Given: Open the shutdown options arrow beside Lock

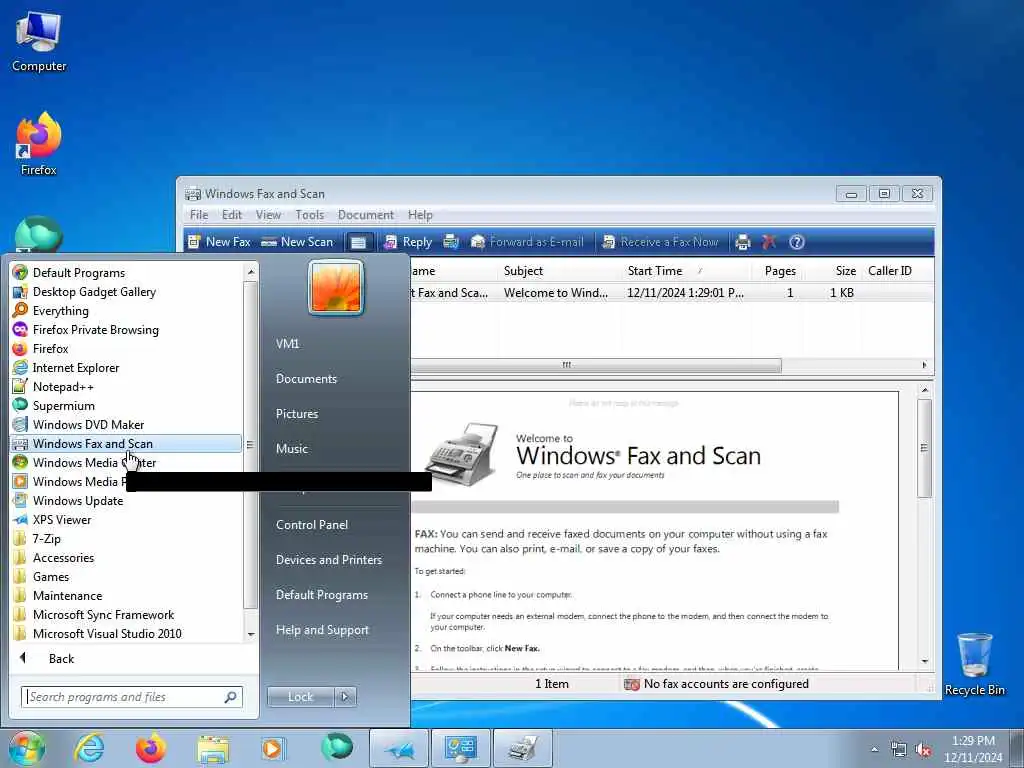Looking at the screenshot, I should click(345, 697).
